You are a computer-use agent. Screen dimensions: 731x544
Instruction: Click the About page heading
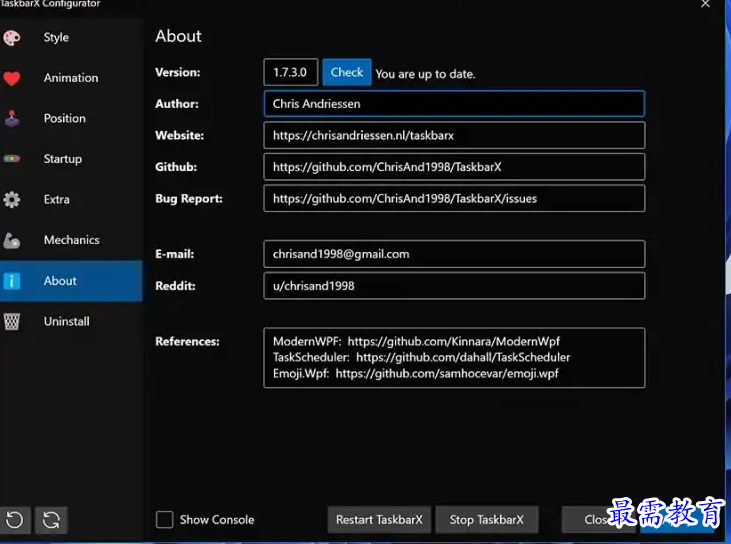[x=178, y=36]
